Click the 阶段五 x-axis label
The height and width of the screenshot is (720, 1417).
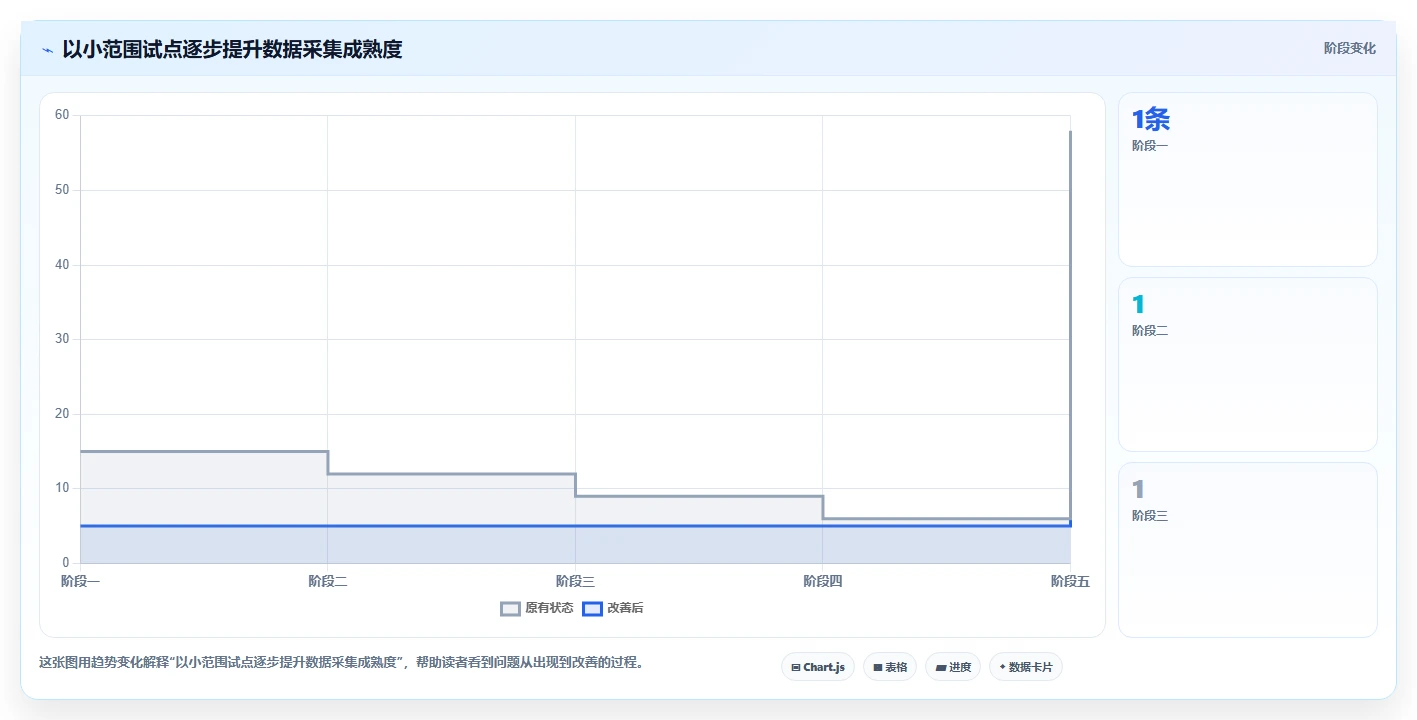[1070, 581]
